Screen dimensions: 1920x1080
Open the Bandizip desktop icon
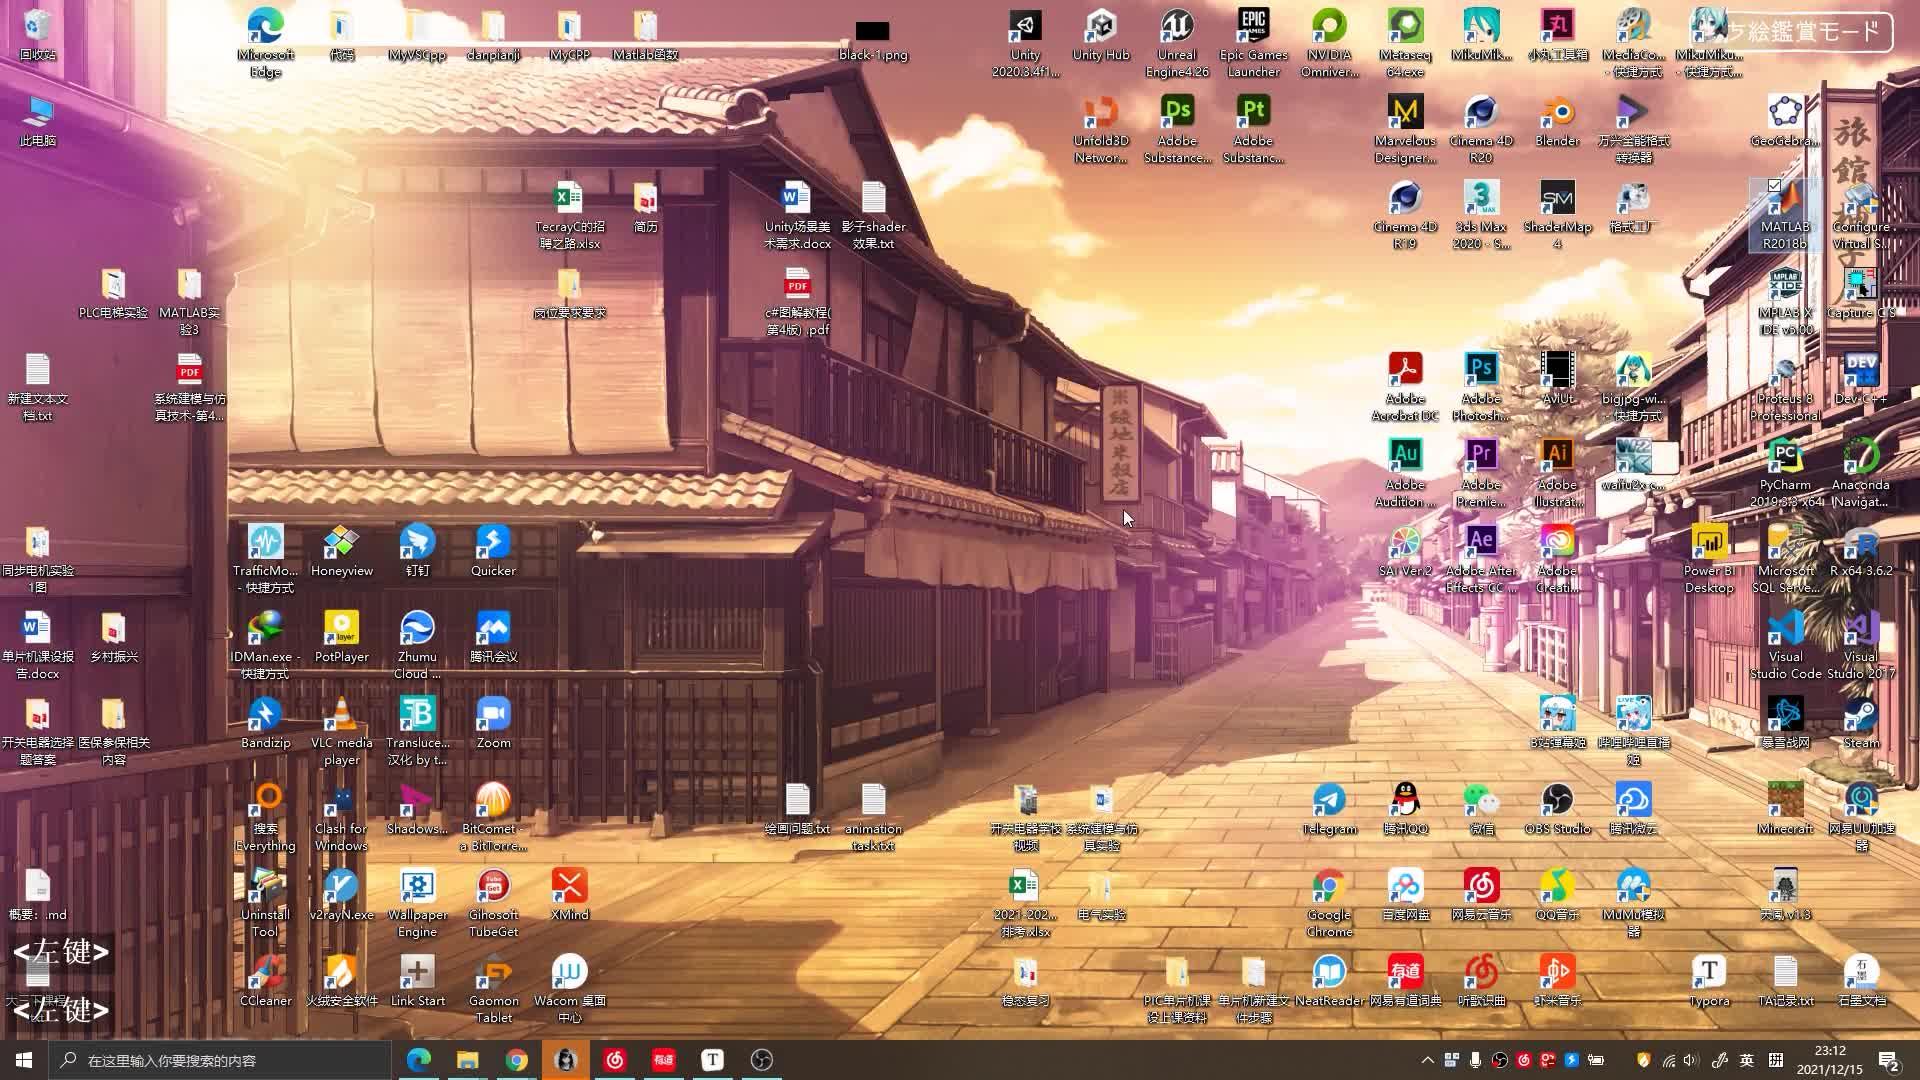tap(265, 724)
